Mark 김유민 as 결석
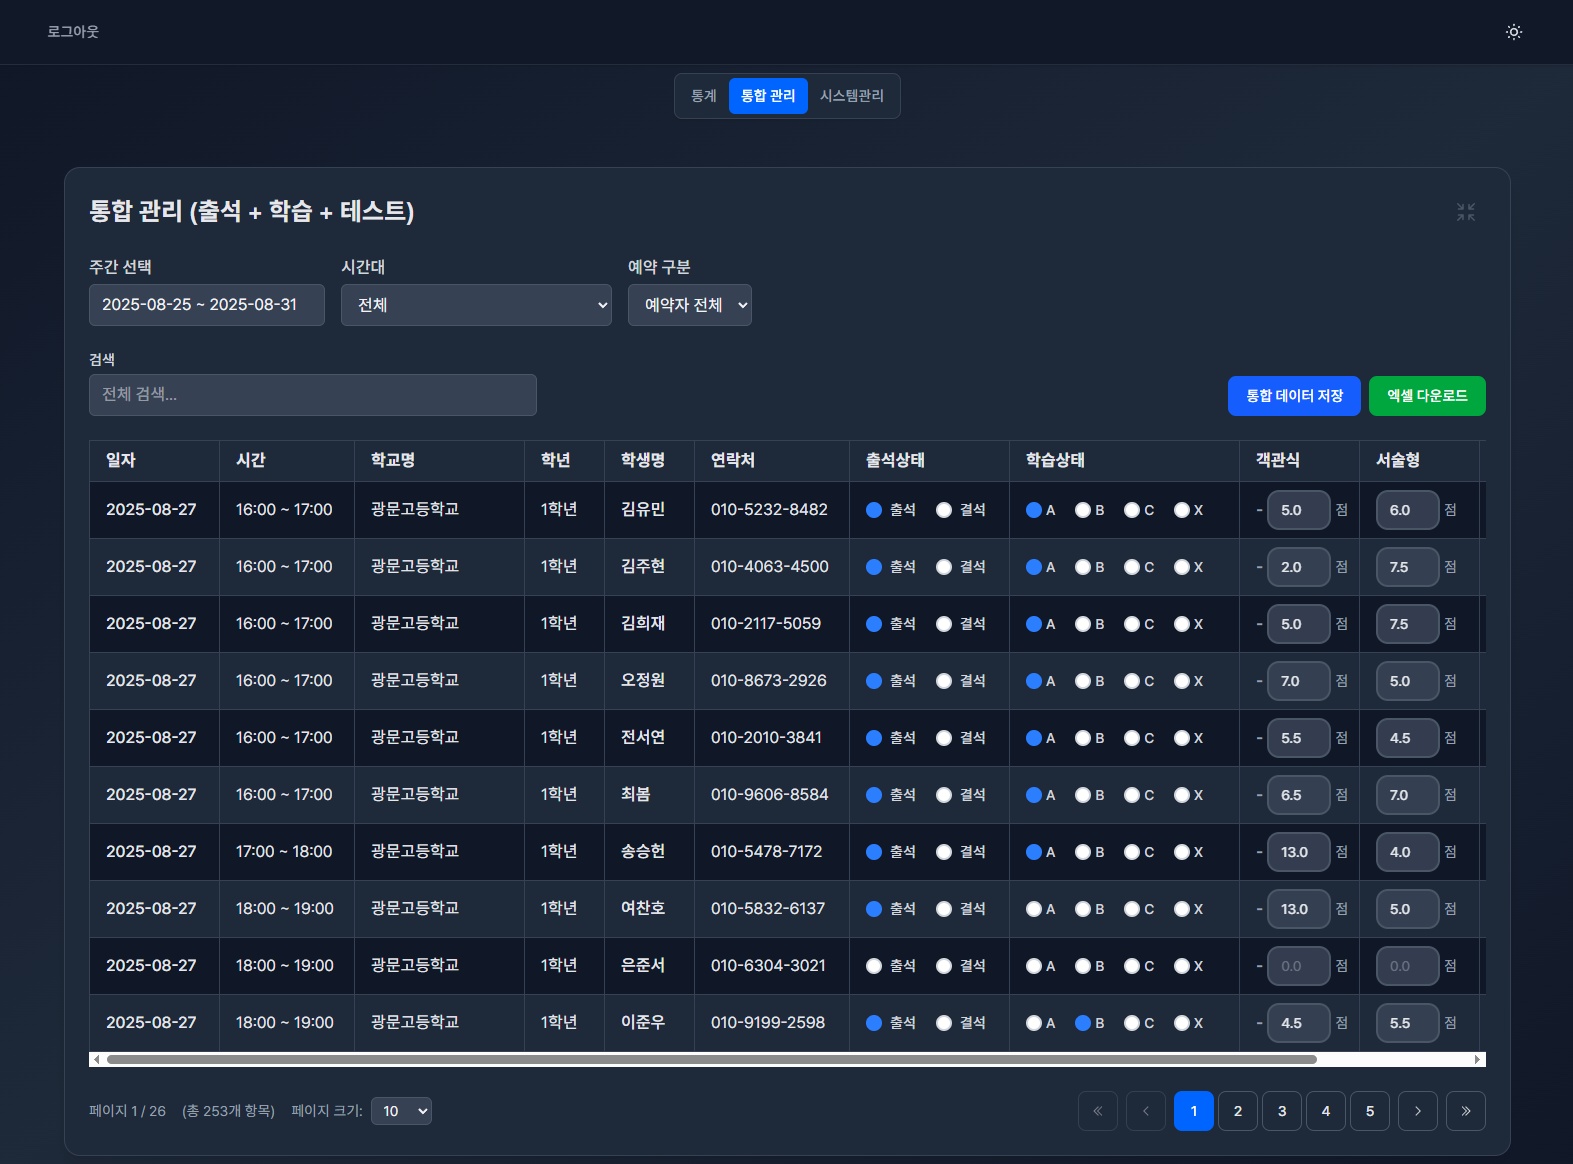Viewport: 1573px width, 1164px height. [x=944, y=510]
